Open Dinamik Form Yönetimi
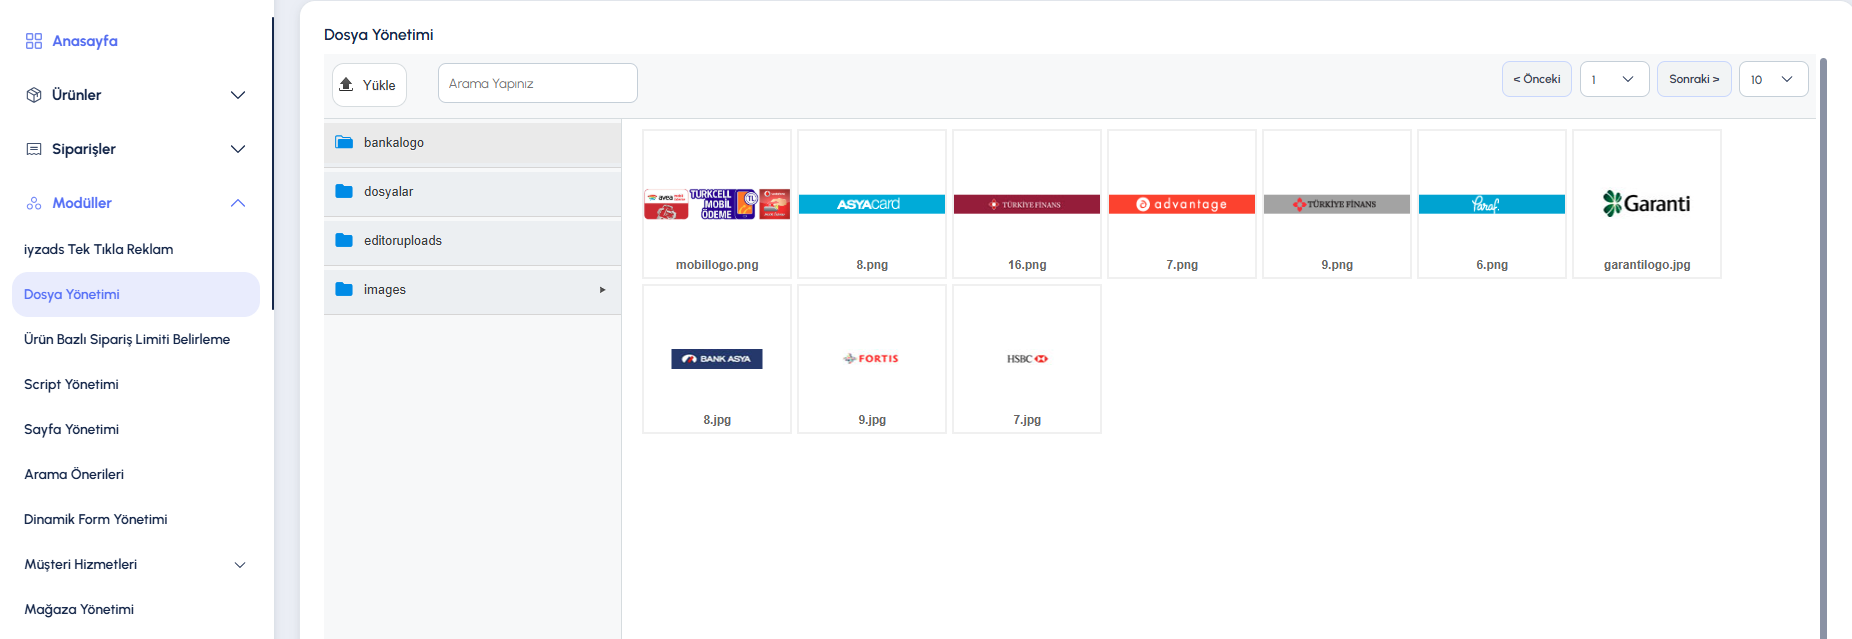Screen dimensions: 1852x639 click(96, 520)
